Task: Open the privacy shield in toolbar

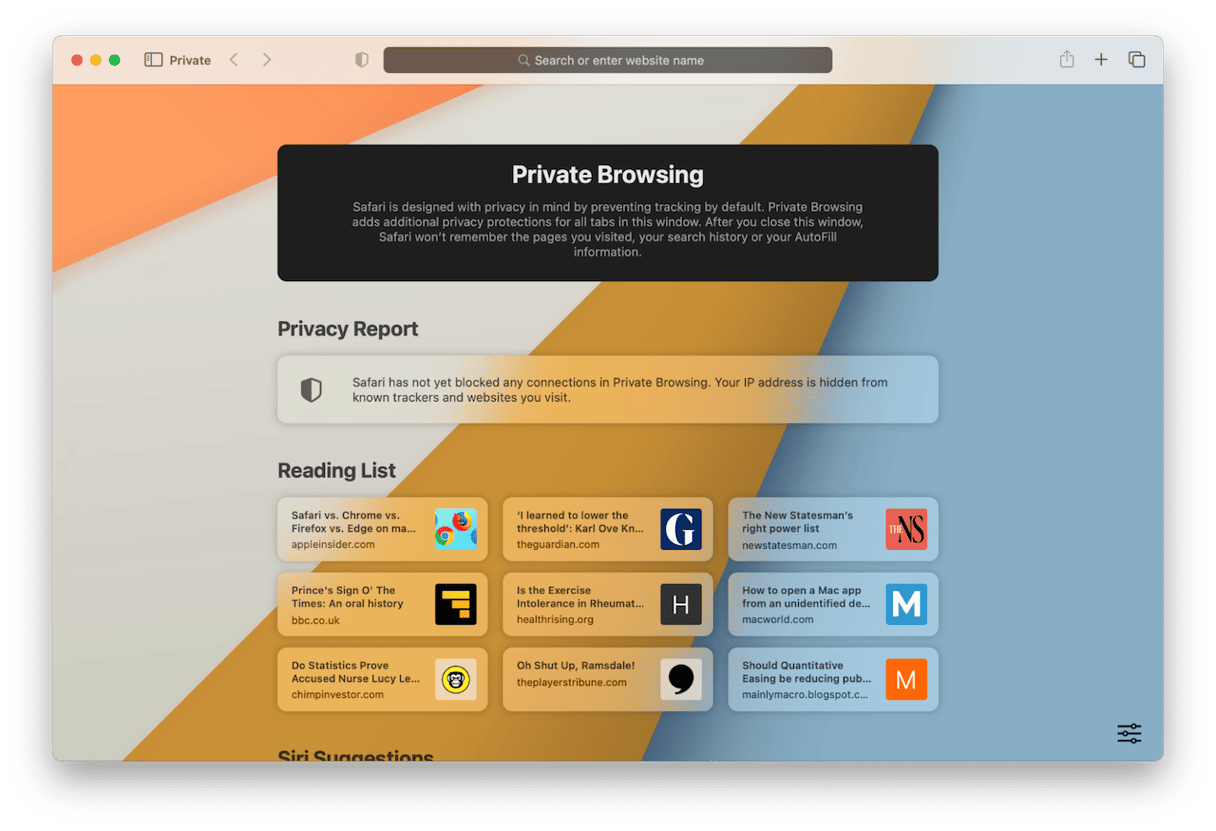Action: coord(362,60)
